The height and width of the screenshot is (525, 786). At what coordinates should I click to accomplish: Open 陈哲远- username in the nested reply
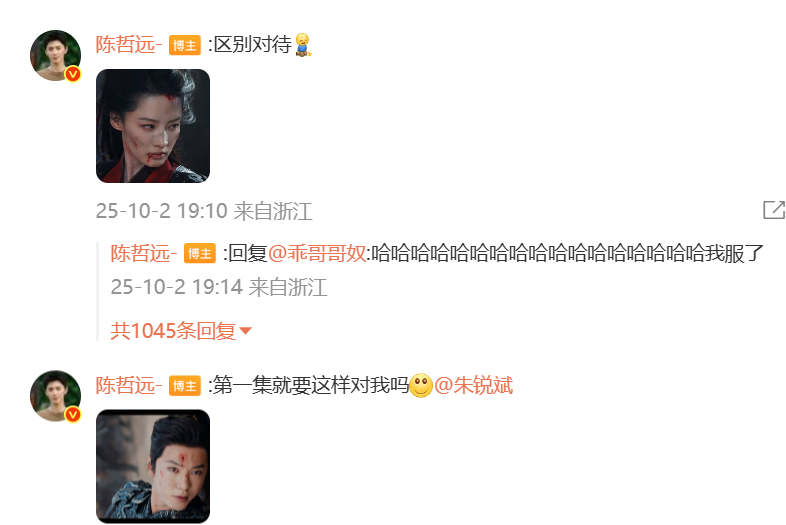(144, 253)
